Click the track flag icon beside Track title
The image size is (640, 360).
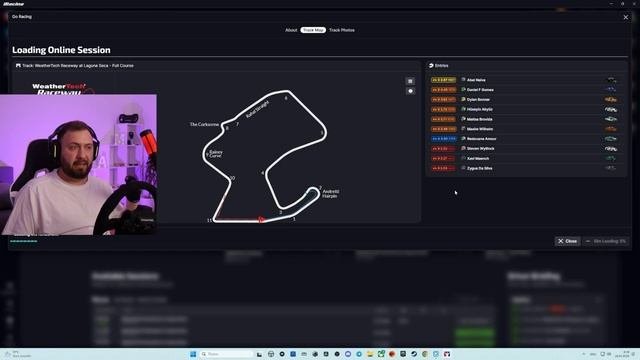[x=18, y=65]
